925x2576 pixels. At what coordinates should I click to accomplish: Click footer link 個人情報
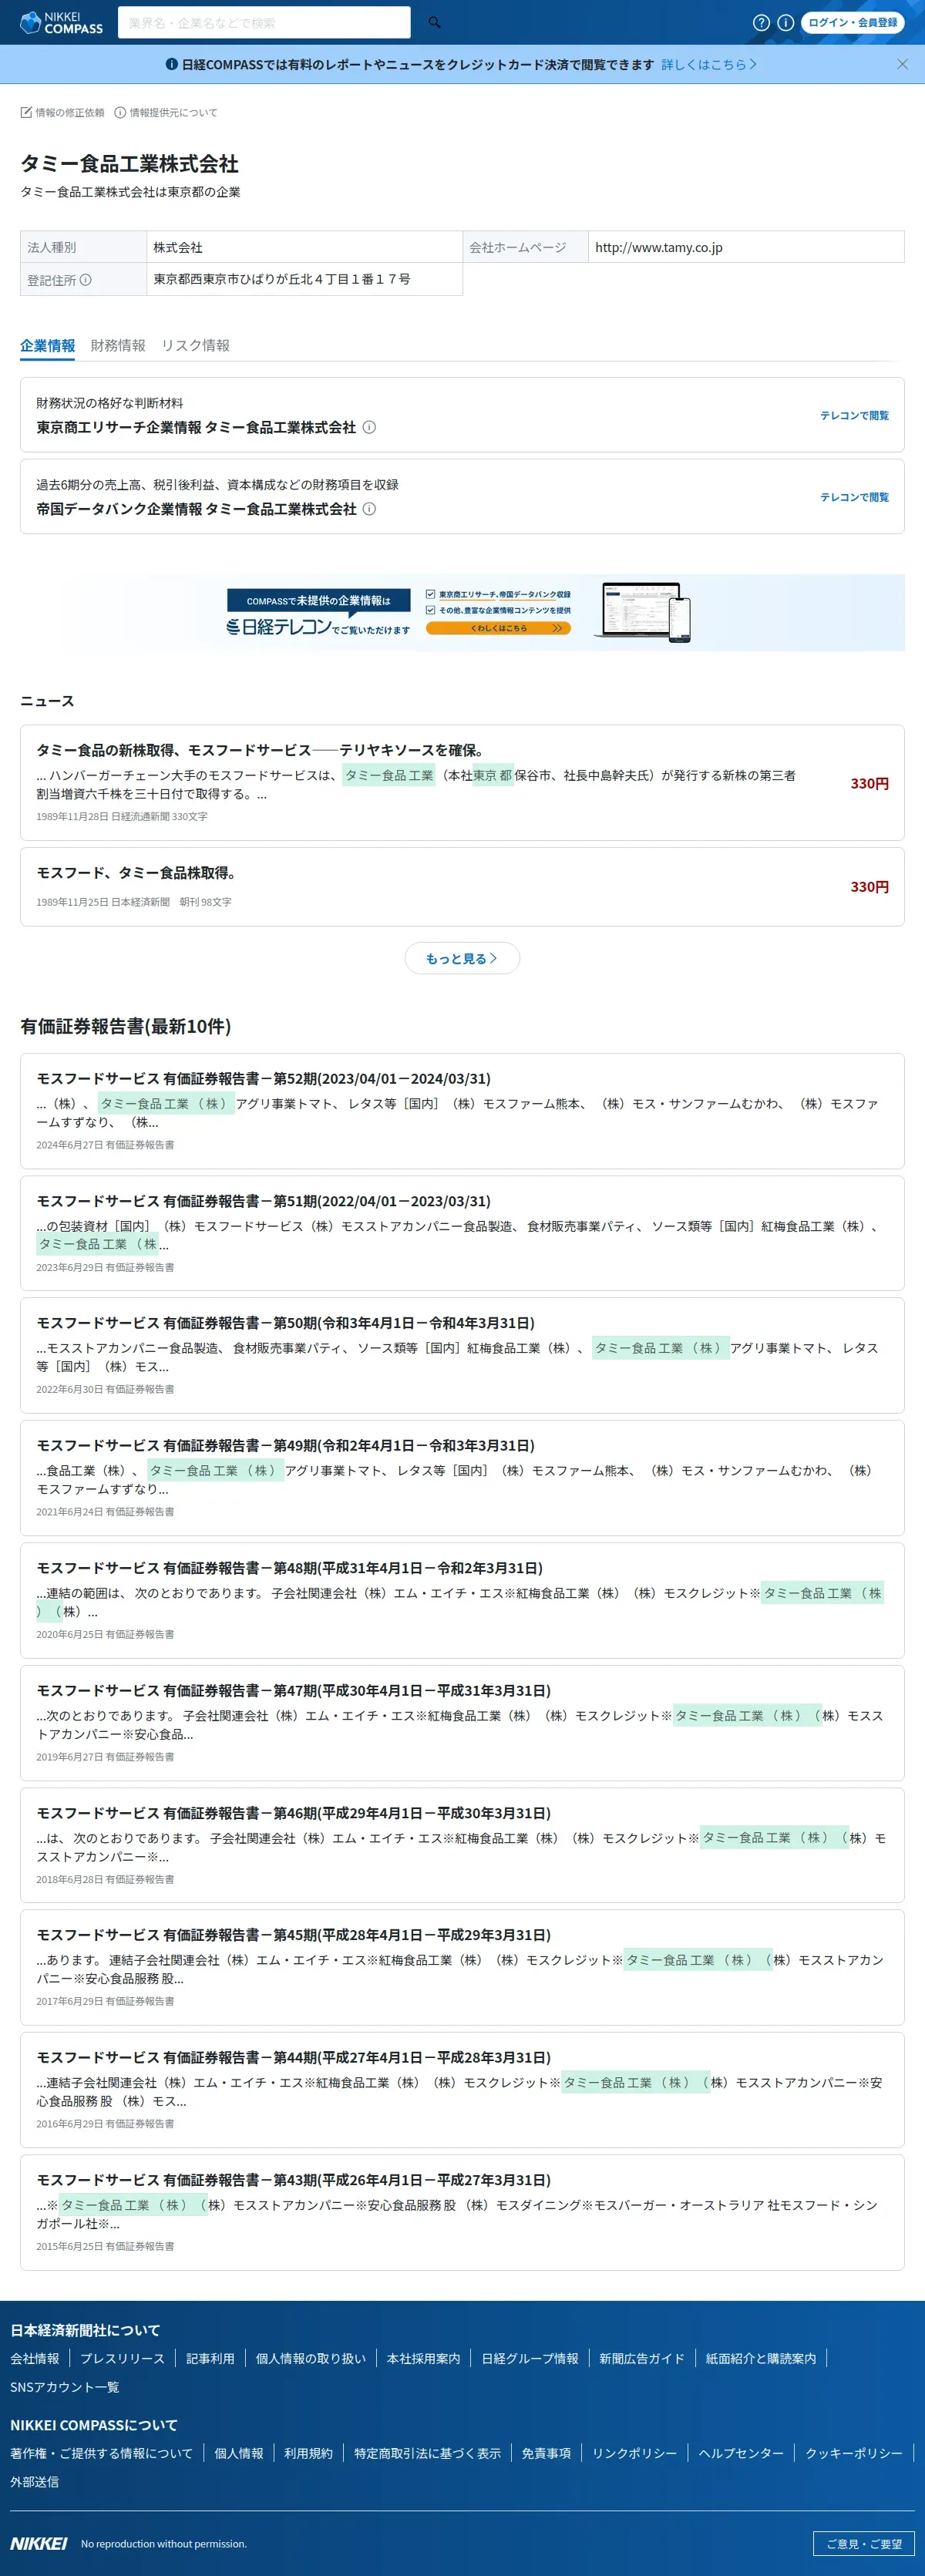[239, 2453]
